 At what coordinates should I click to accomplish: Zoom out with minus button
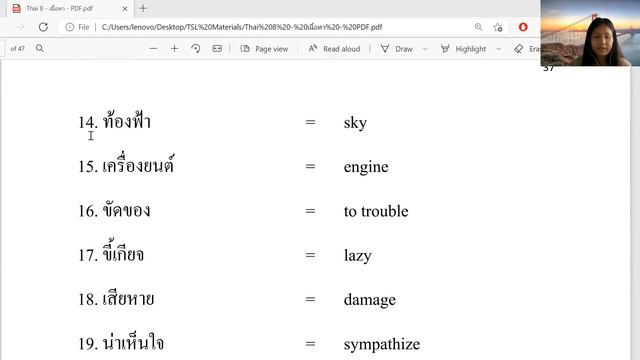pos(153,49)
